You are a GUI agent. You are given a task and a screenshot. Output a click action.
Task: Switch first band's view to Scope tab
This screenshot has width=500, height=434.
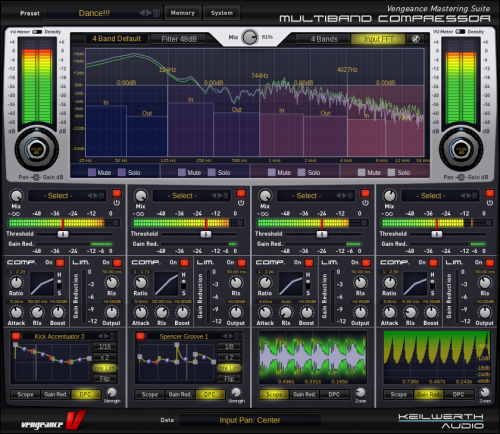25,394
